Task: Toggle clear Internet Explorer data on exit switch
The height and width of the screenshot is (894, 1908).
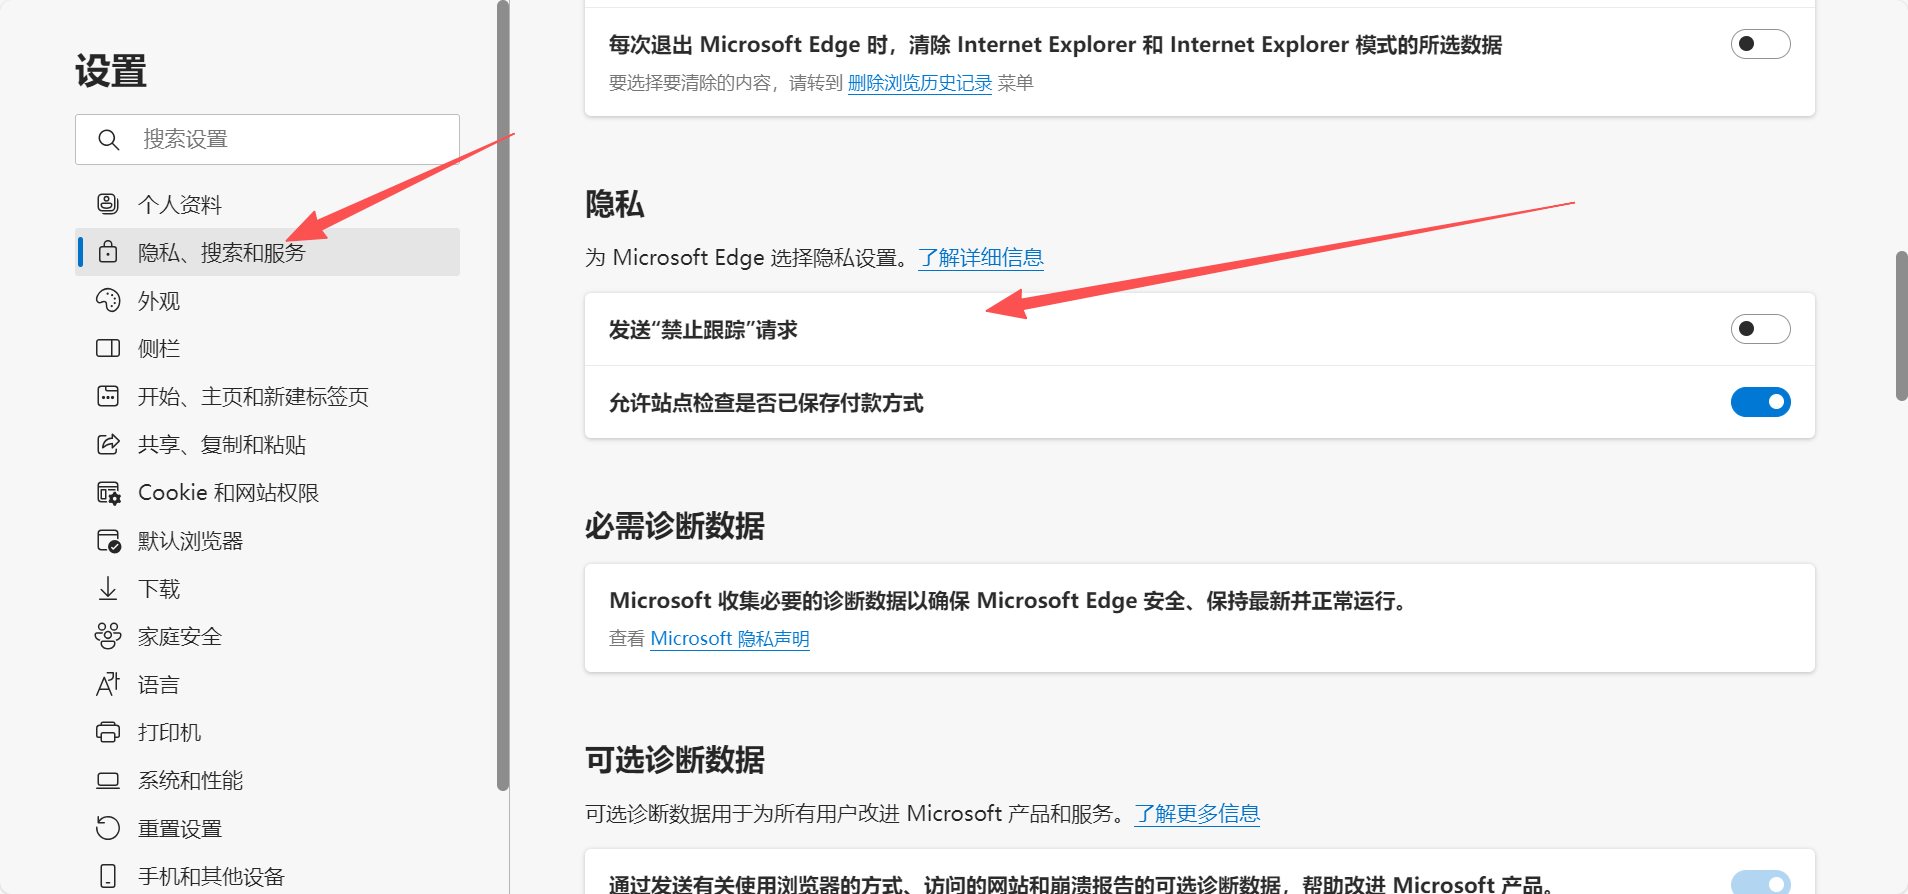Action: click(x=1760, y=44)
